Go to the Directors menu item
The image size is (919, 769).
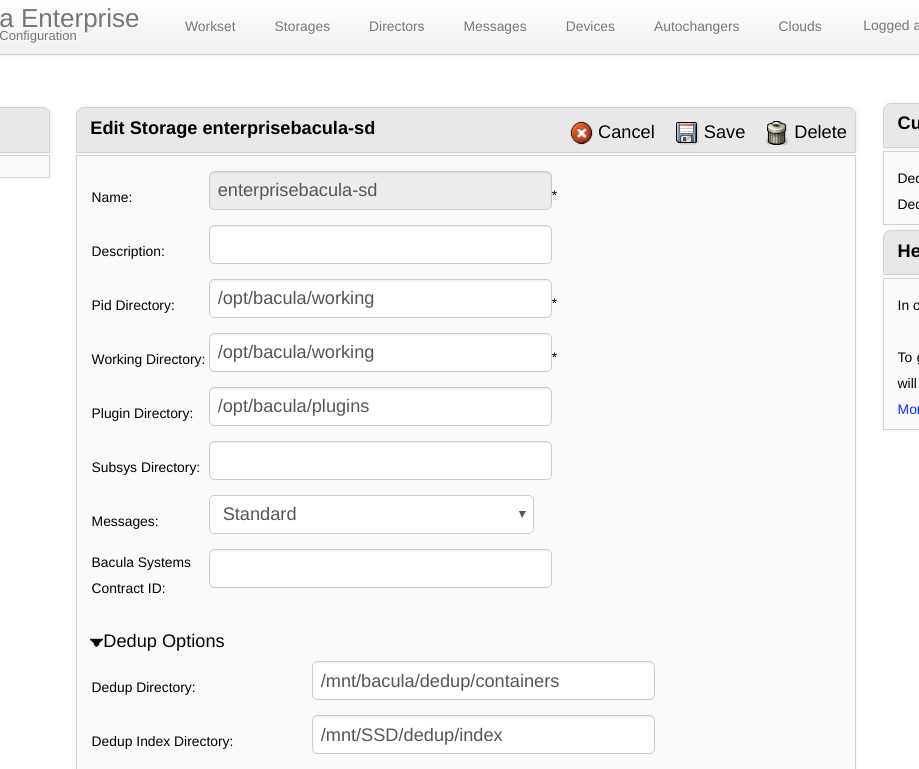397,26
